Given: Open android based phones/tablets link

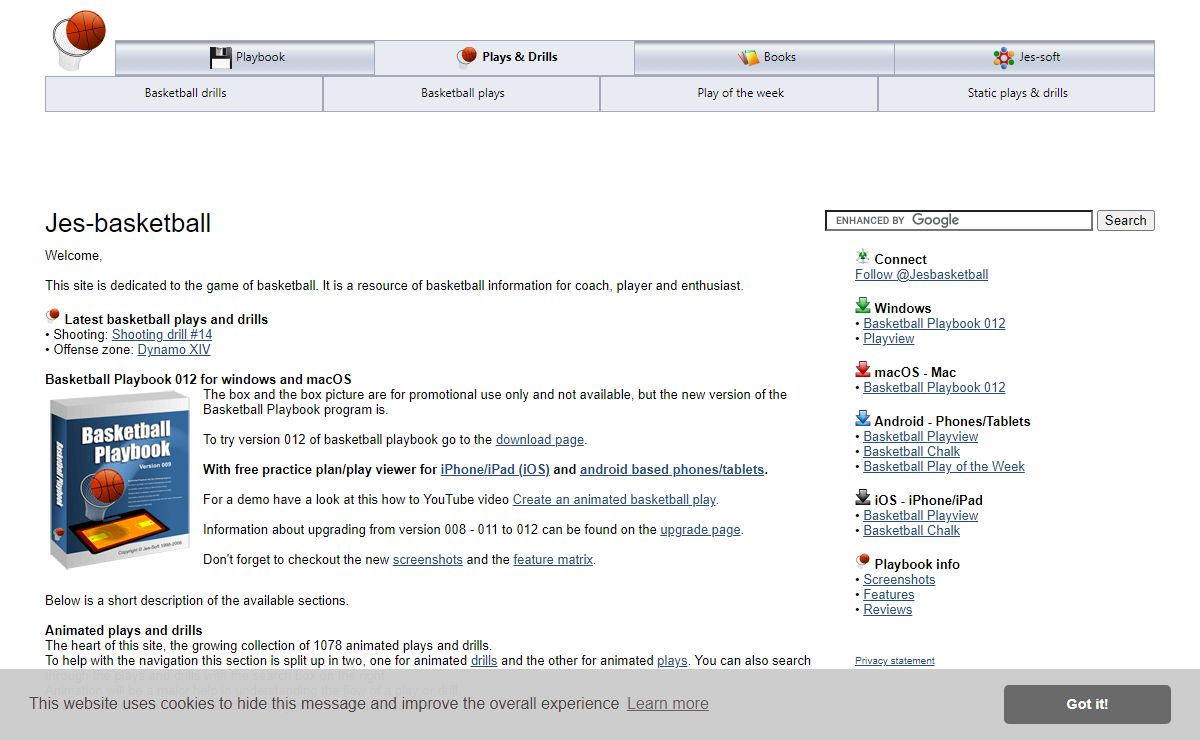Looking at the screenshot, I should [672, 469].
